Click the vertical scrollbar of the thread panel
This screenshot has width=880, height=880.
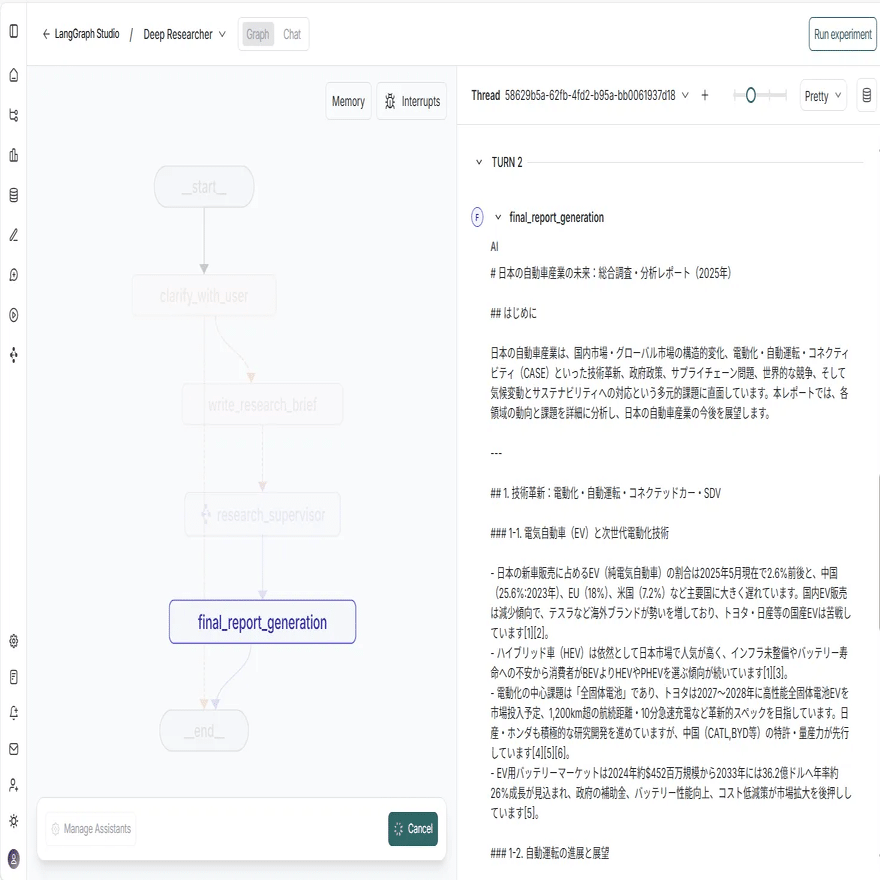point(877,550)
